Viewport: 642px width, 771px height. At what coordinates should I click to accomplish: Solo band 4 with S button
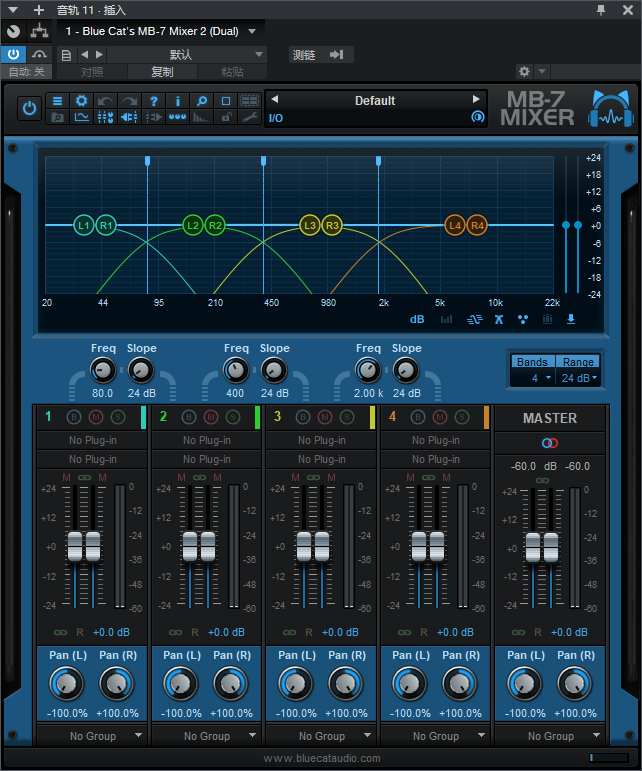pyautogui.click(x=462, y=417)
